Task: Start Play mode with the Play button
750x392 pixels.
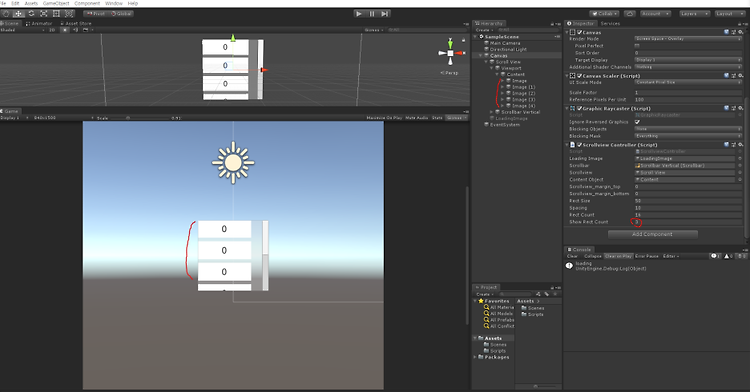Action: pyautogui.click(x=359, y=14)
